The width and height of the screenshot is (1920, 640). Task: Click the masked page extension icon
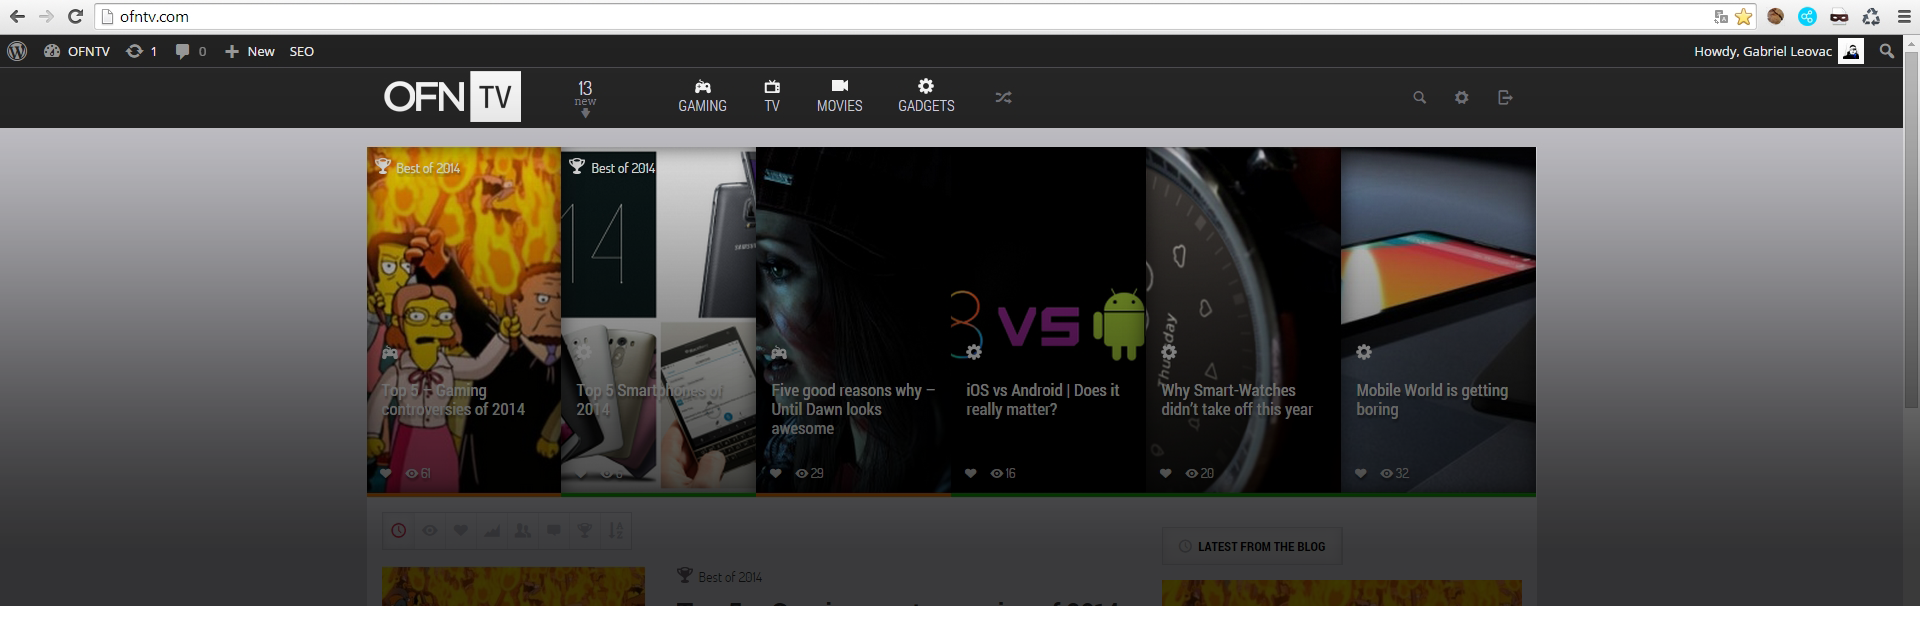(1839, 16)
